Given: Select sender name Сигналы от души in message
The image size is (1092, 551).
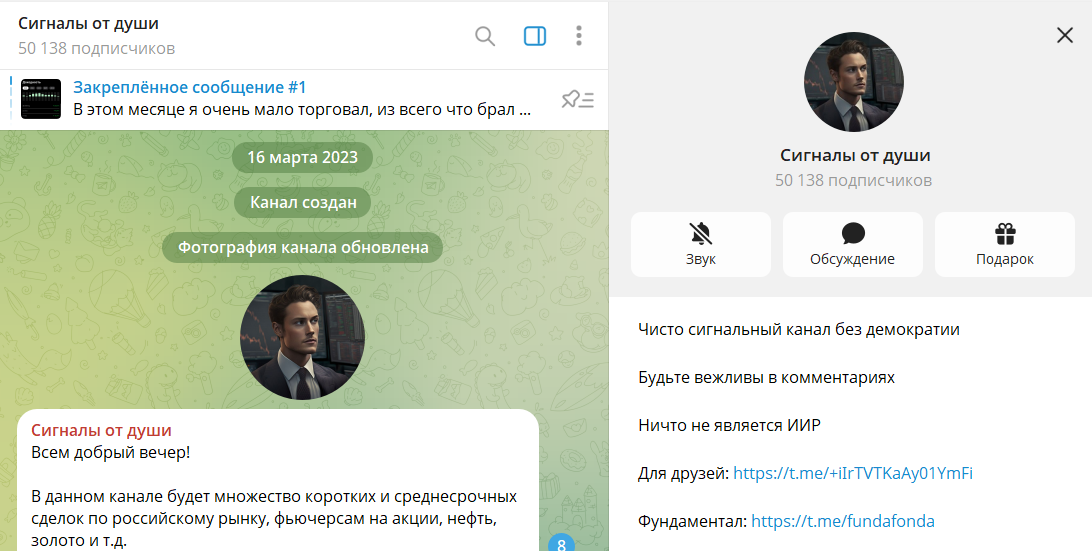Looking at the screenshot, I should coord(101,430).
